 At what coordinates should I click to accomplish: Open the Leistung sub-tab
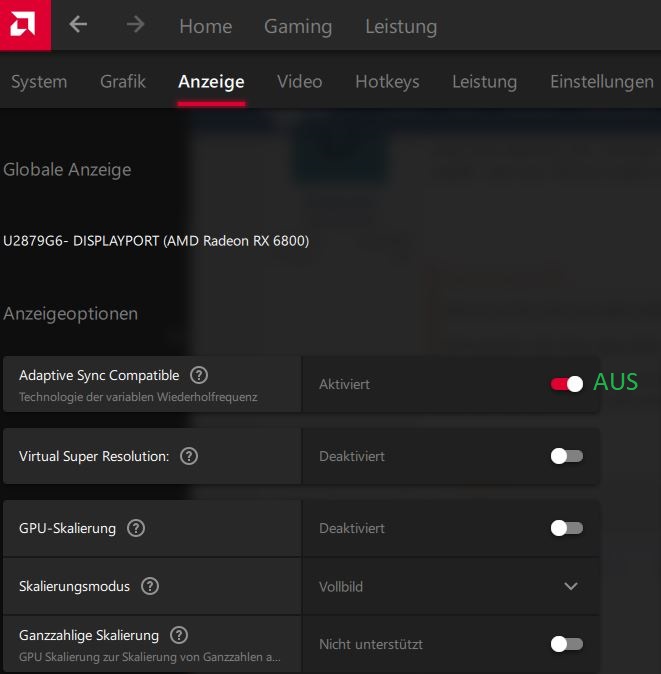click(484, 82)
